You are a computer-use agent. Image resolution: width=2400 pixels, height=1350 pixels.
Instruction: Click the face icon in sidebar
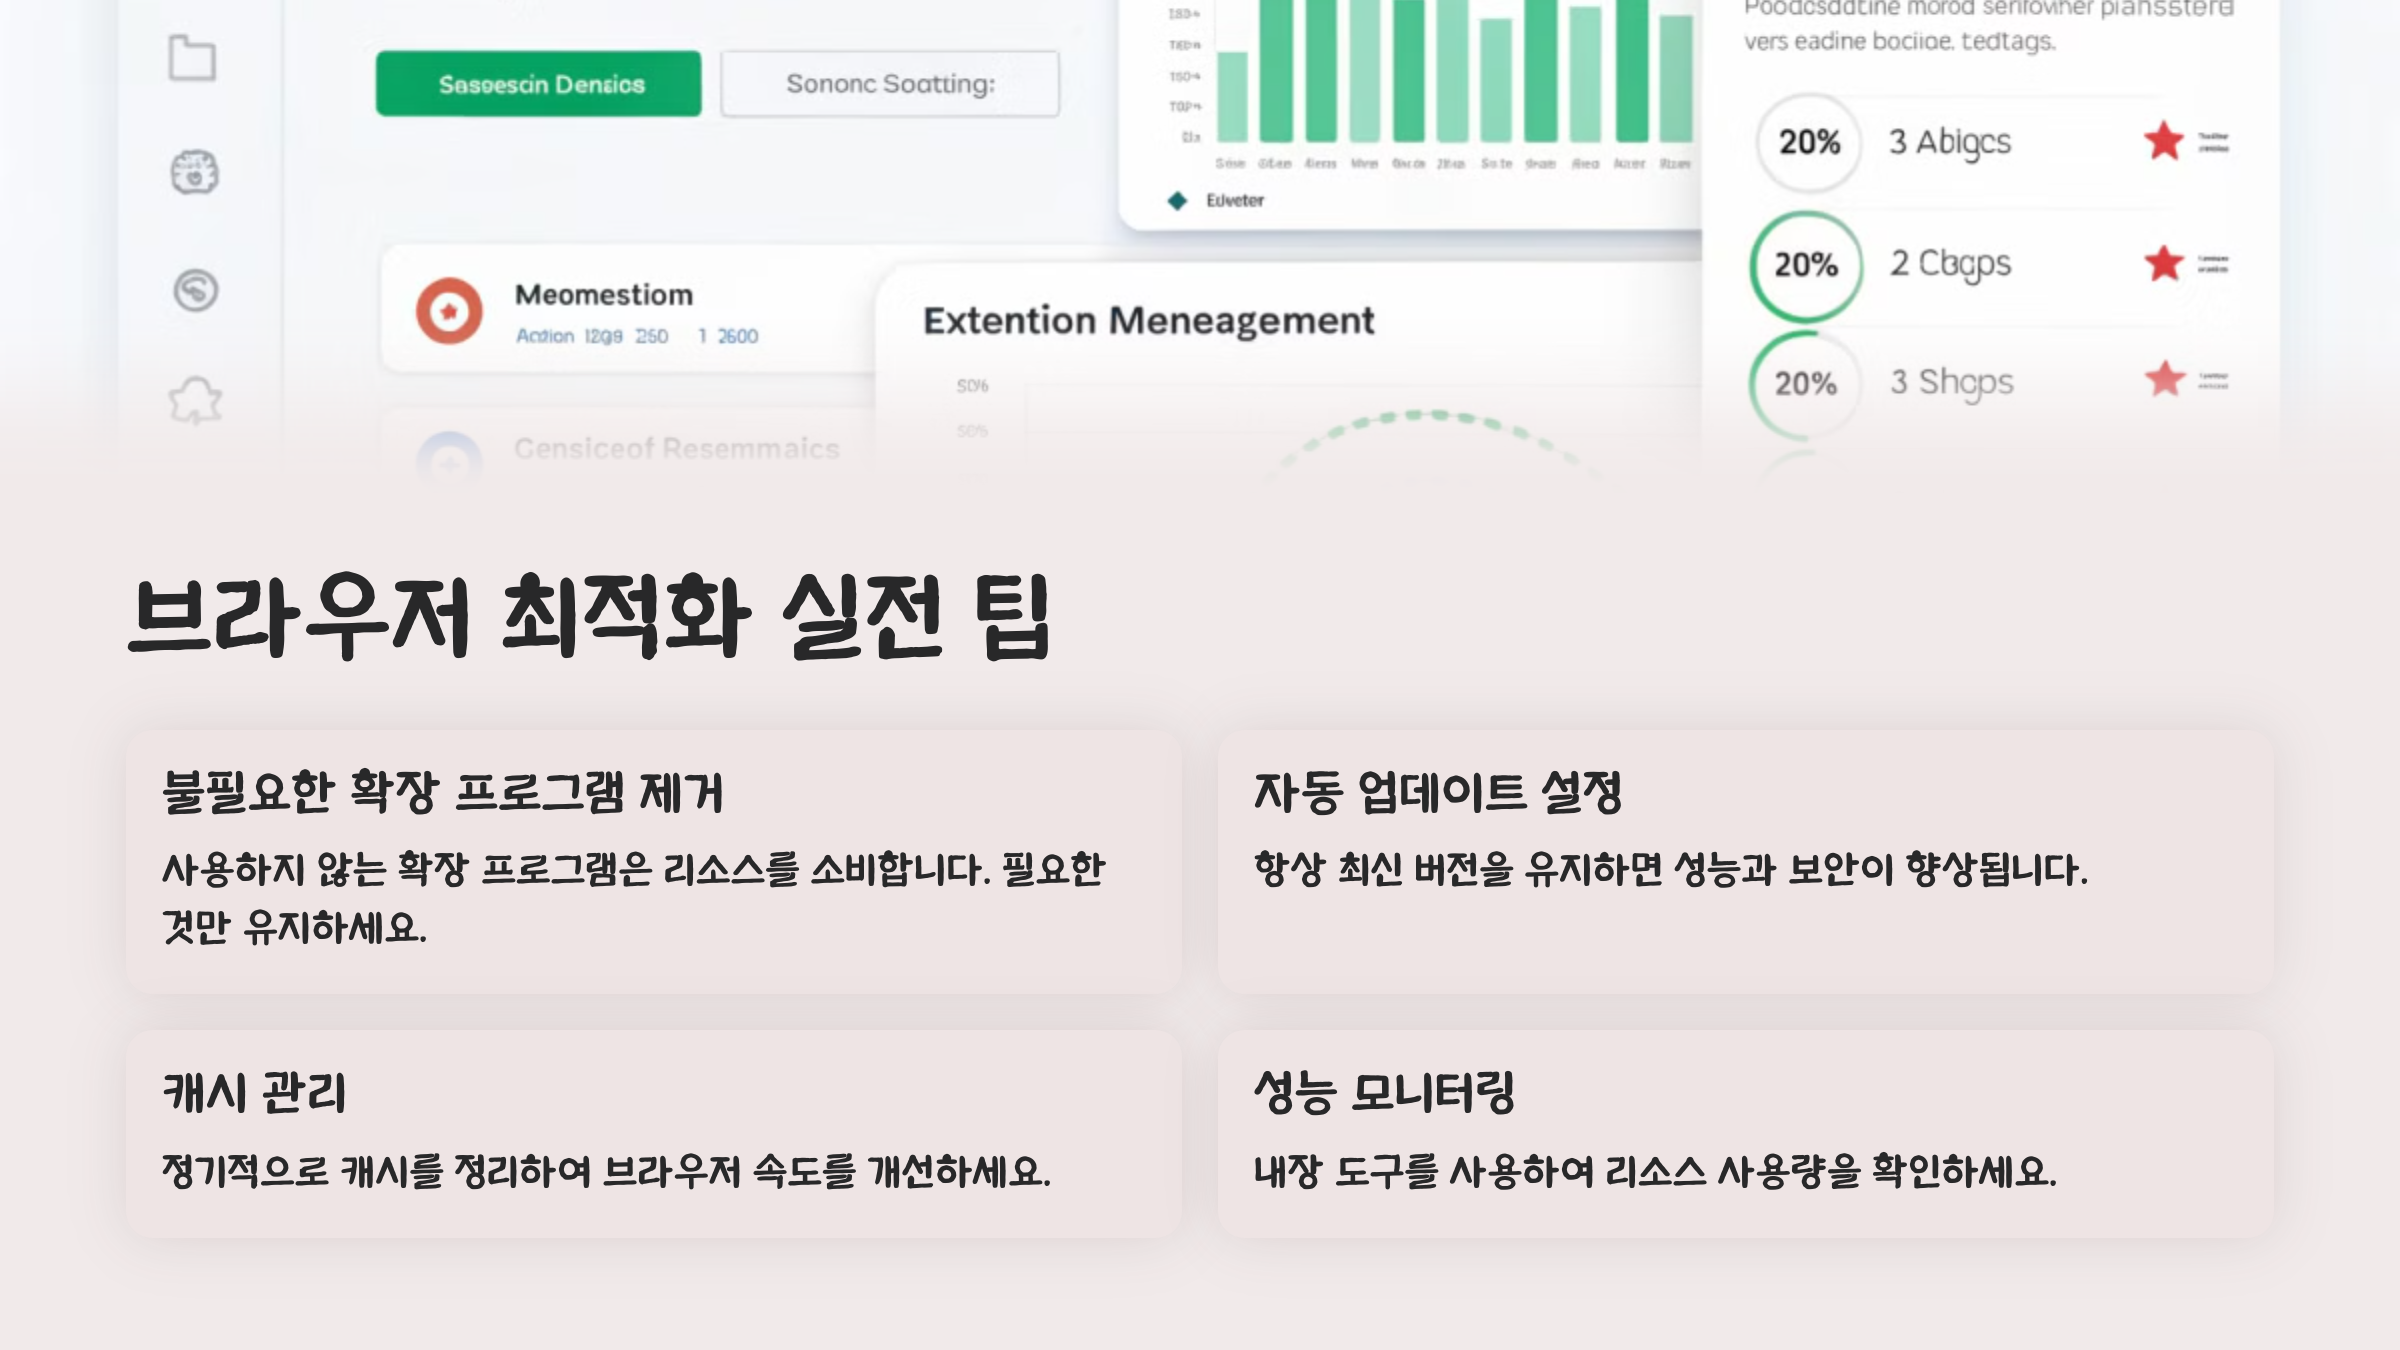point(194,172)
